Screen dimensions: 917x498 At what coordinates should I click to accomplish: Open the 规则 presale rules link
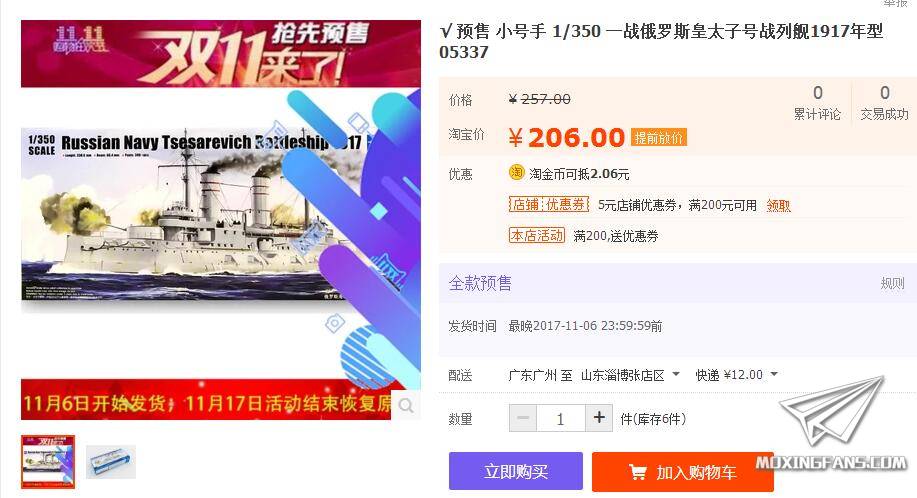pyautogui.click(x=892, y=284)
